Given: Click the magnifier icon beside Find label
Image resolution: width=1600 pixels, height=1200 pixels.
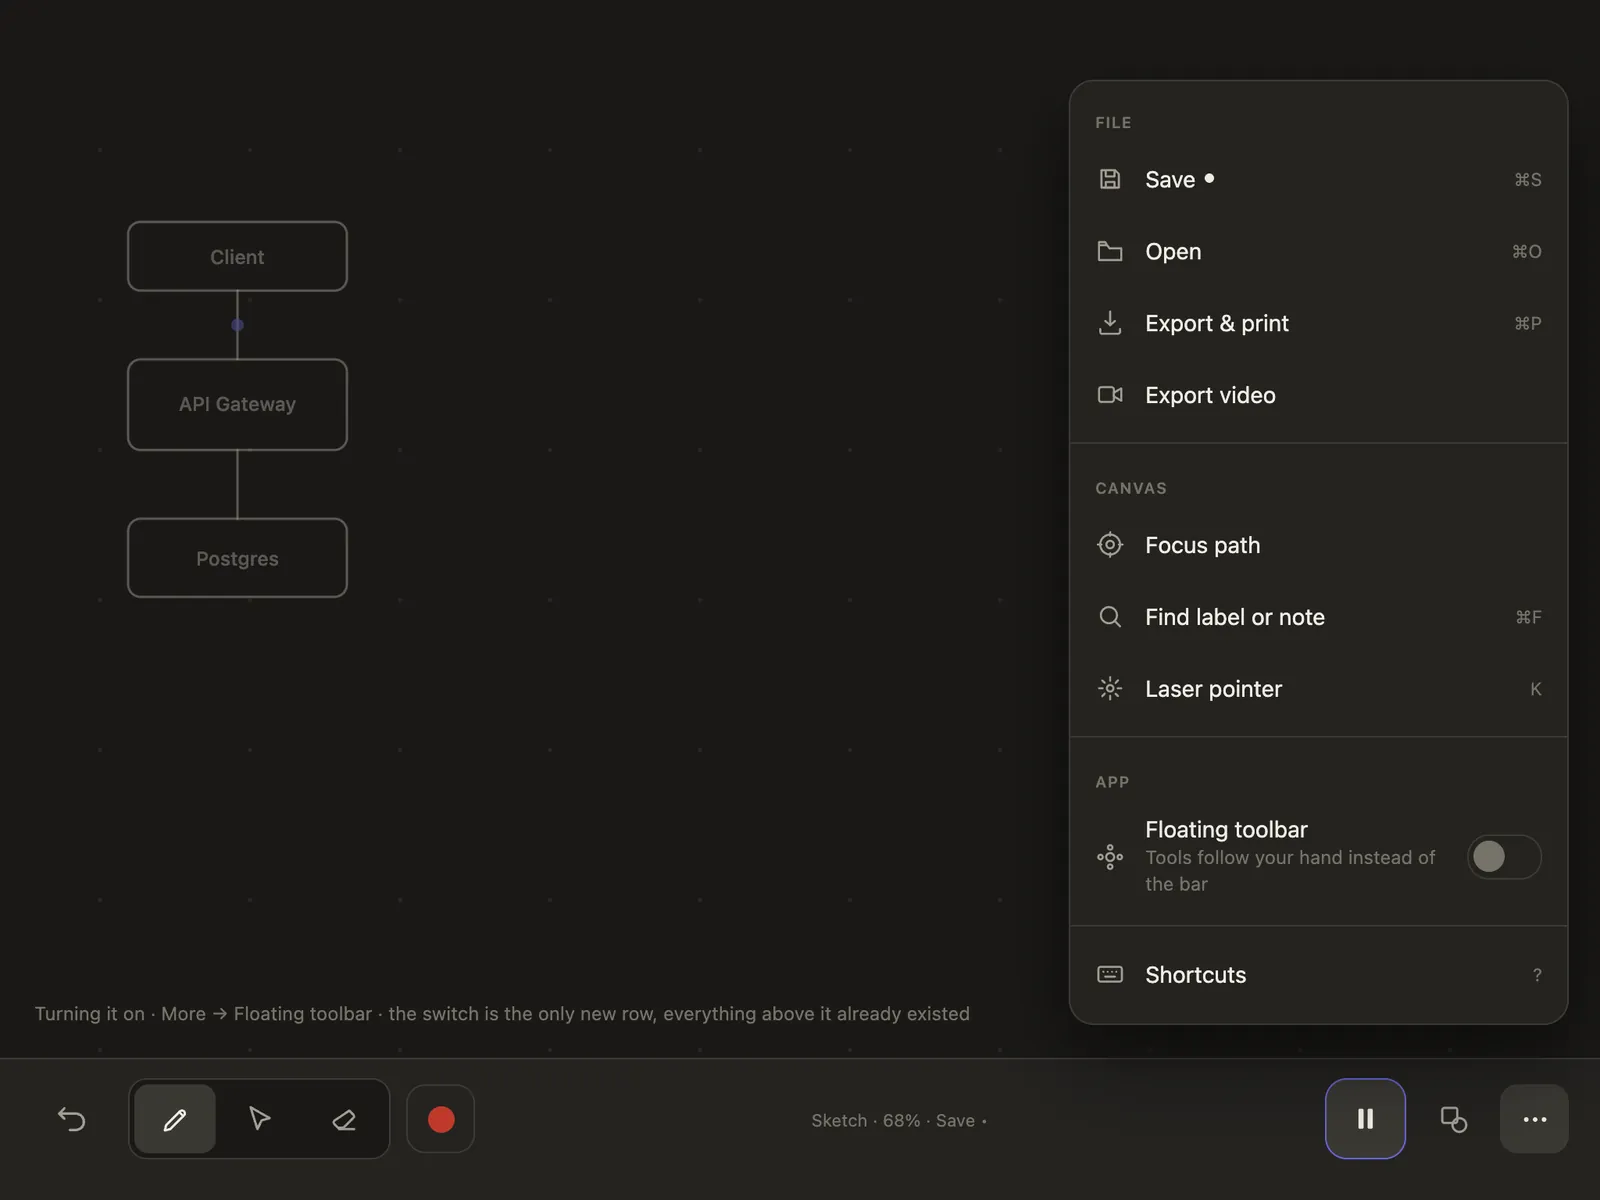Looking at the screenshot, I should pyautogui.click(x=1110, y=617).
